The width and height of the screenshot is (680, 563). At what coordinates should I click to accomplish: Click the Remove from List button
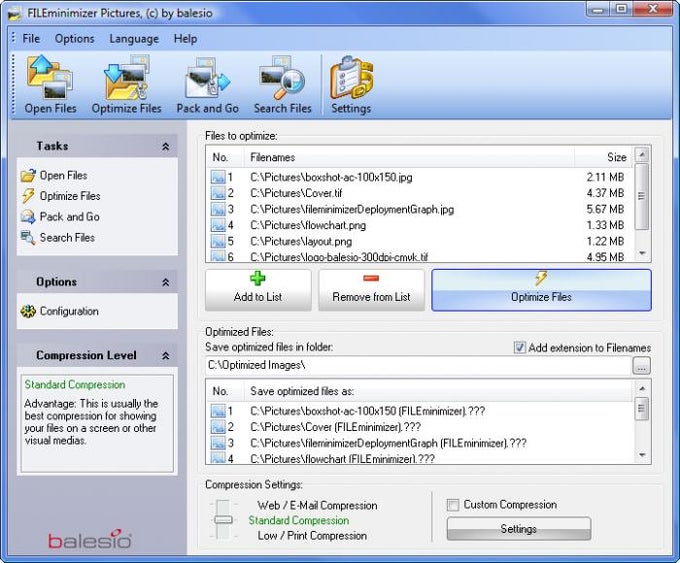coord(371,290)
